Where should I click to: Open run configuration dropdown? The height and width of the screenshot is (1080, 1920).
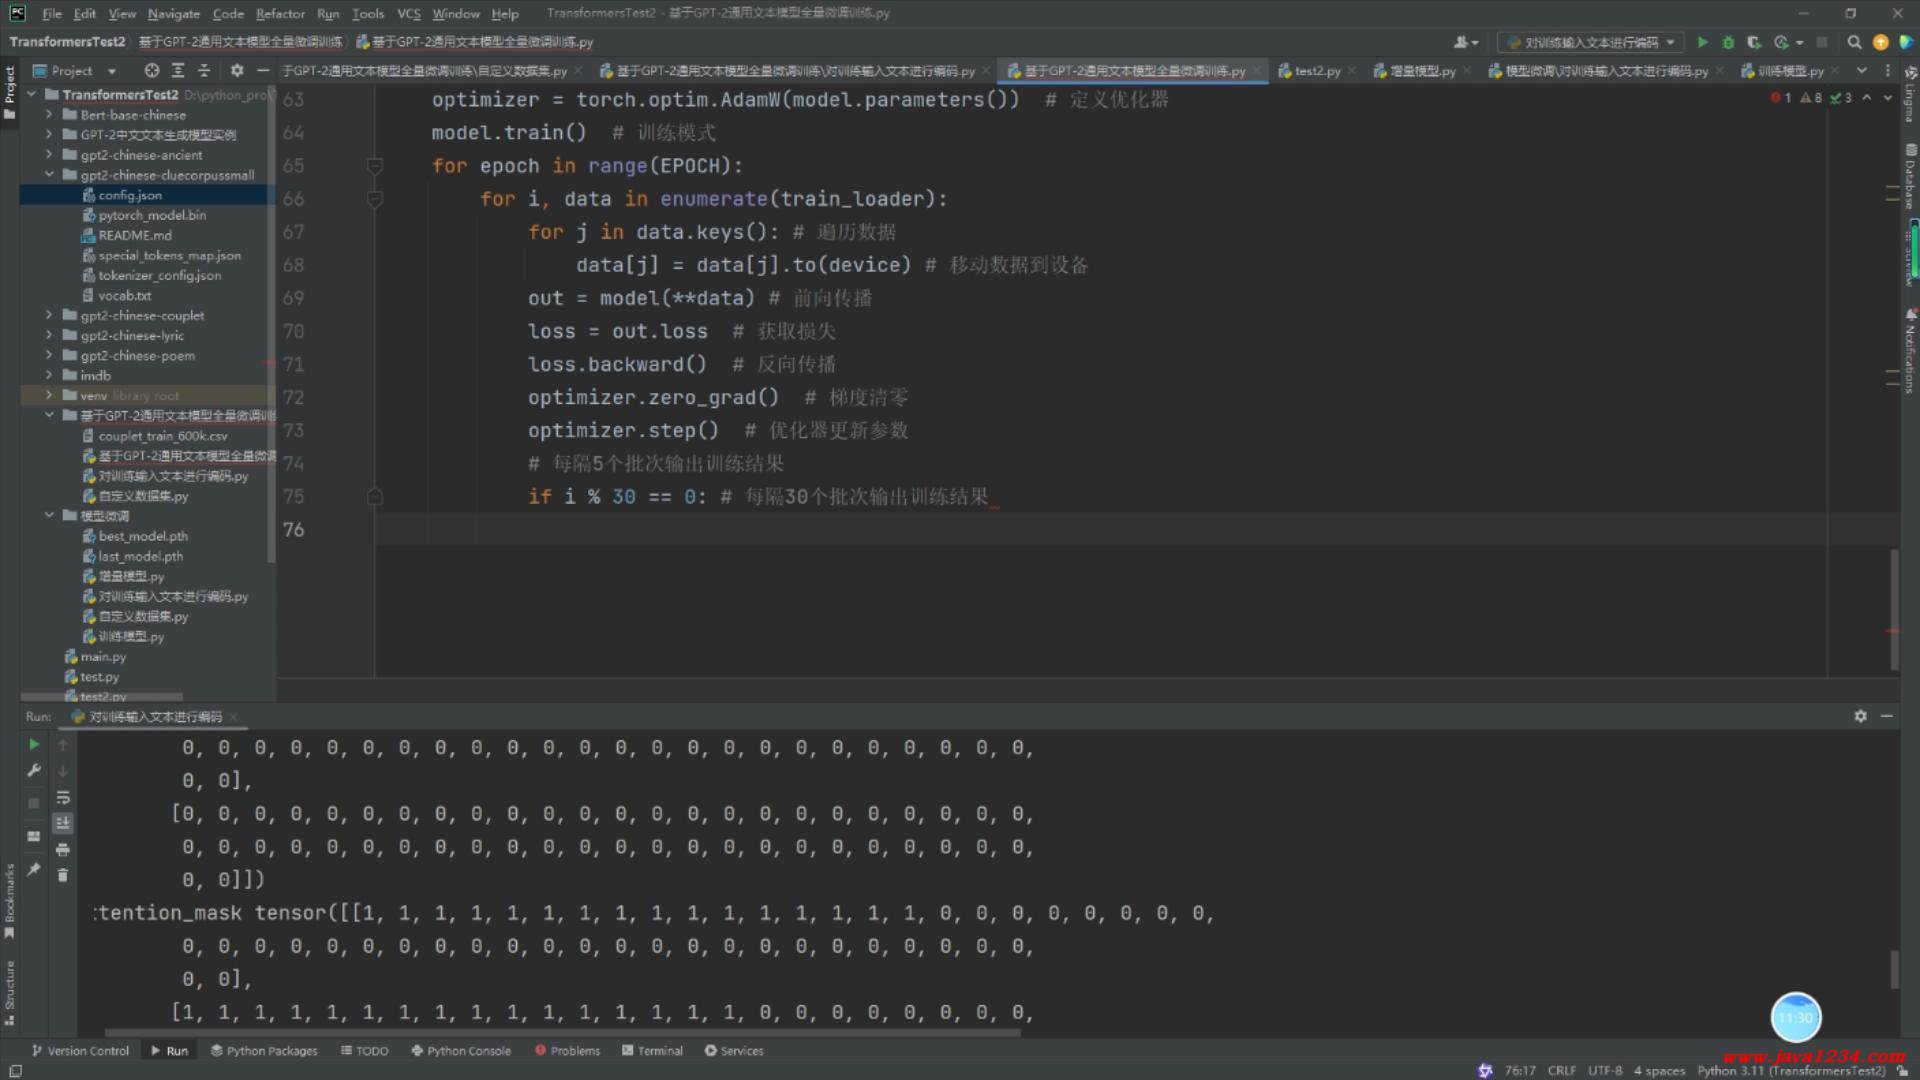1590,42
